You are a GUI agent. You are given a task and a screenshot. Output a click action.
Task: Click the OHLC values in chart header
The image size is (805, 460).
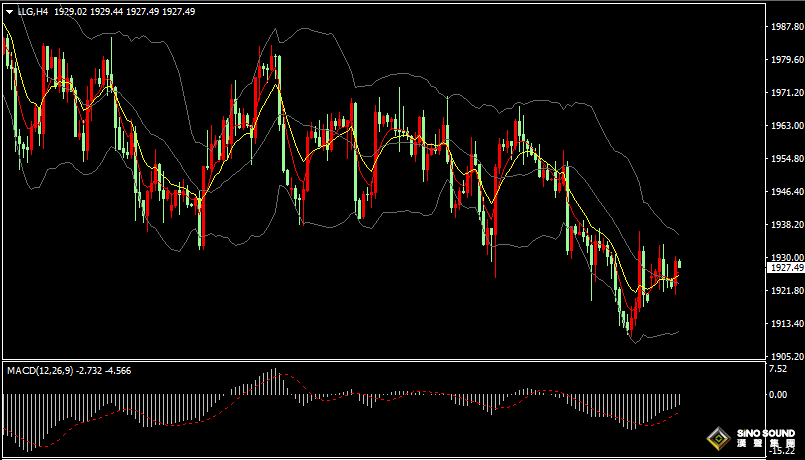(124, 10)
